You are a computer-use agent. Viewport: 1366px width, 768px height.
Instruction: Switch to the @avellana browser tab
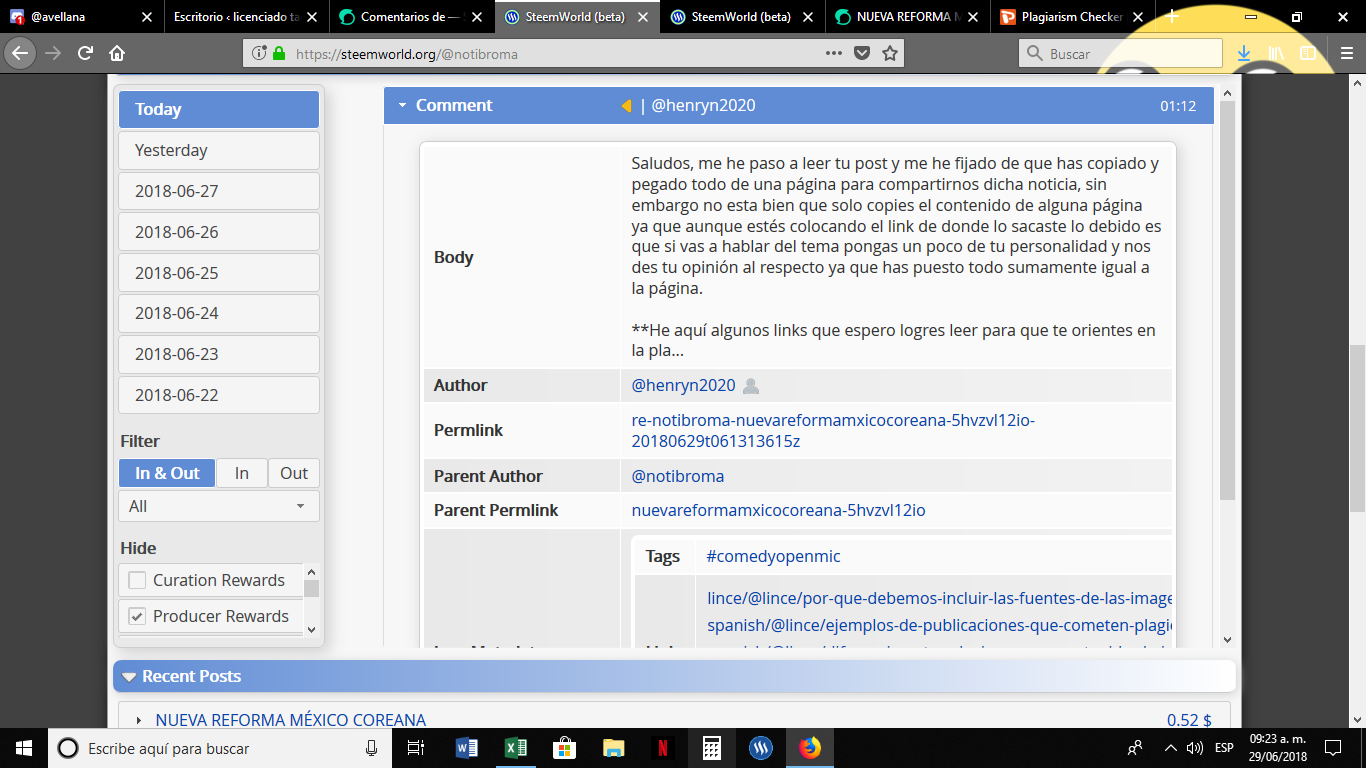point(82,17)
